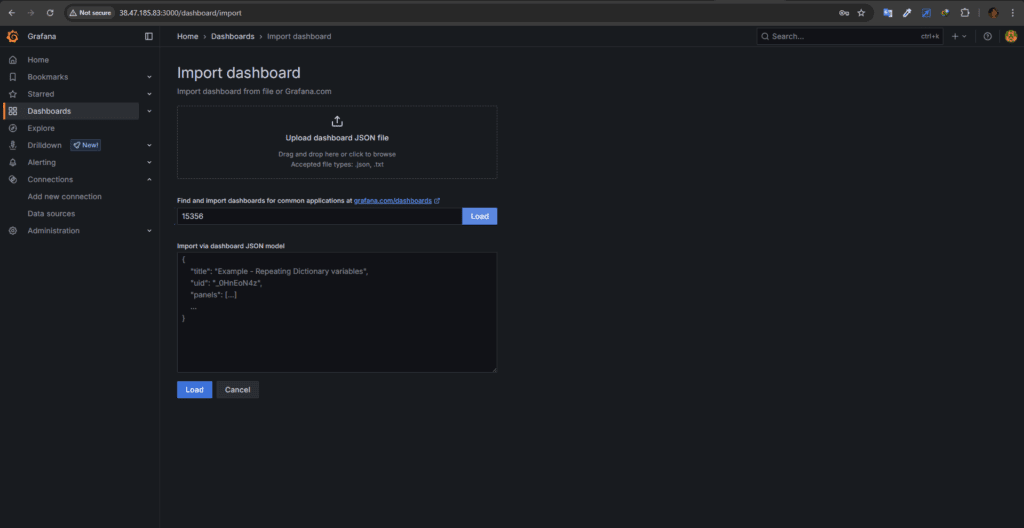The width and height of the screenshot is (1024, 528).
Task: Open the browser three-dot menu
Action: (x=1012, y=12)
